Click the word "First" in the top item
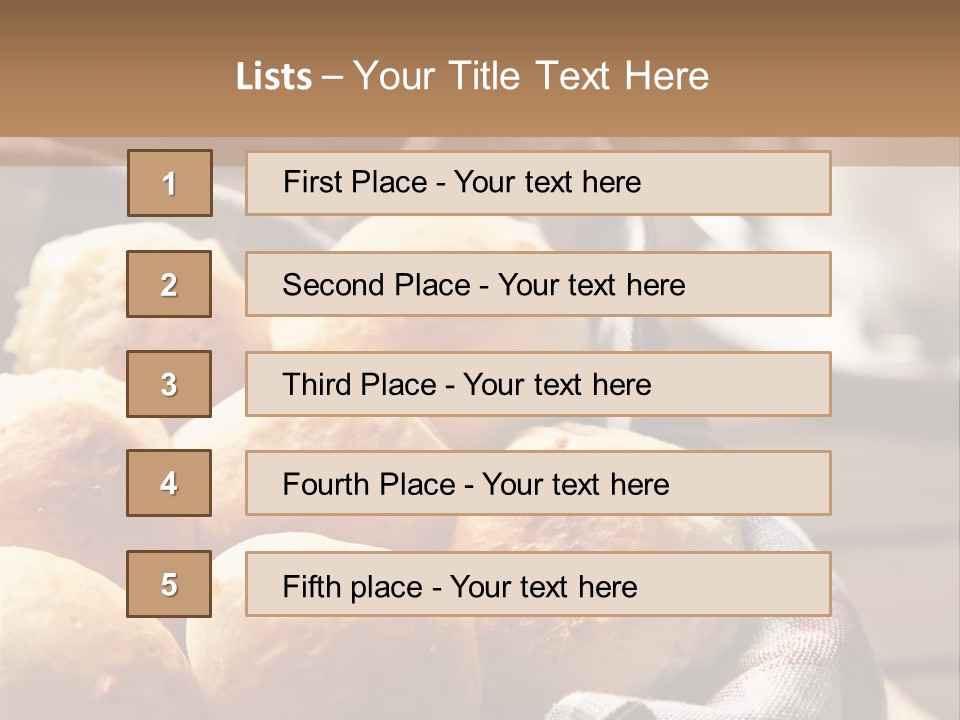Screen dimensions: 960x720 pyautogui.click(x=312, y=182)
